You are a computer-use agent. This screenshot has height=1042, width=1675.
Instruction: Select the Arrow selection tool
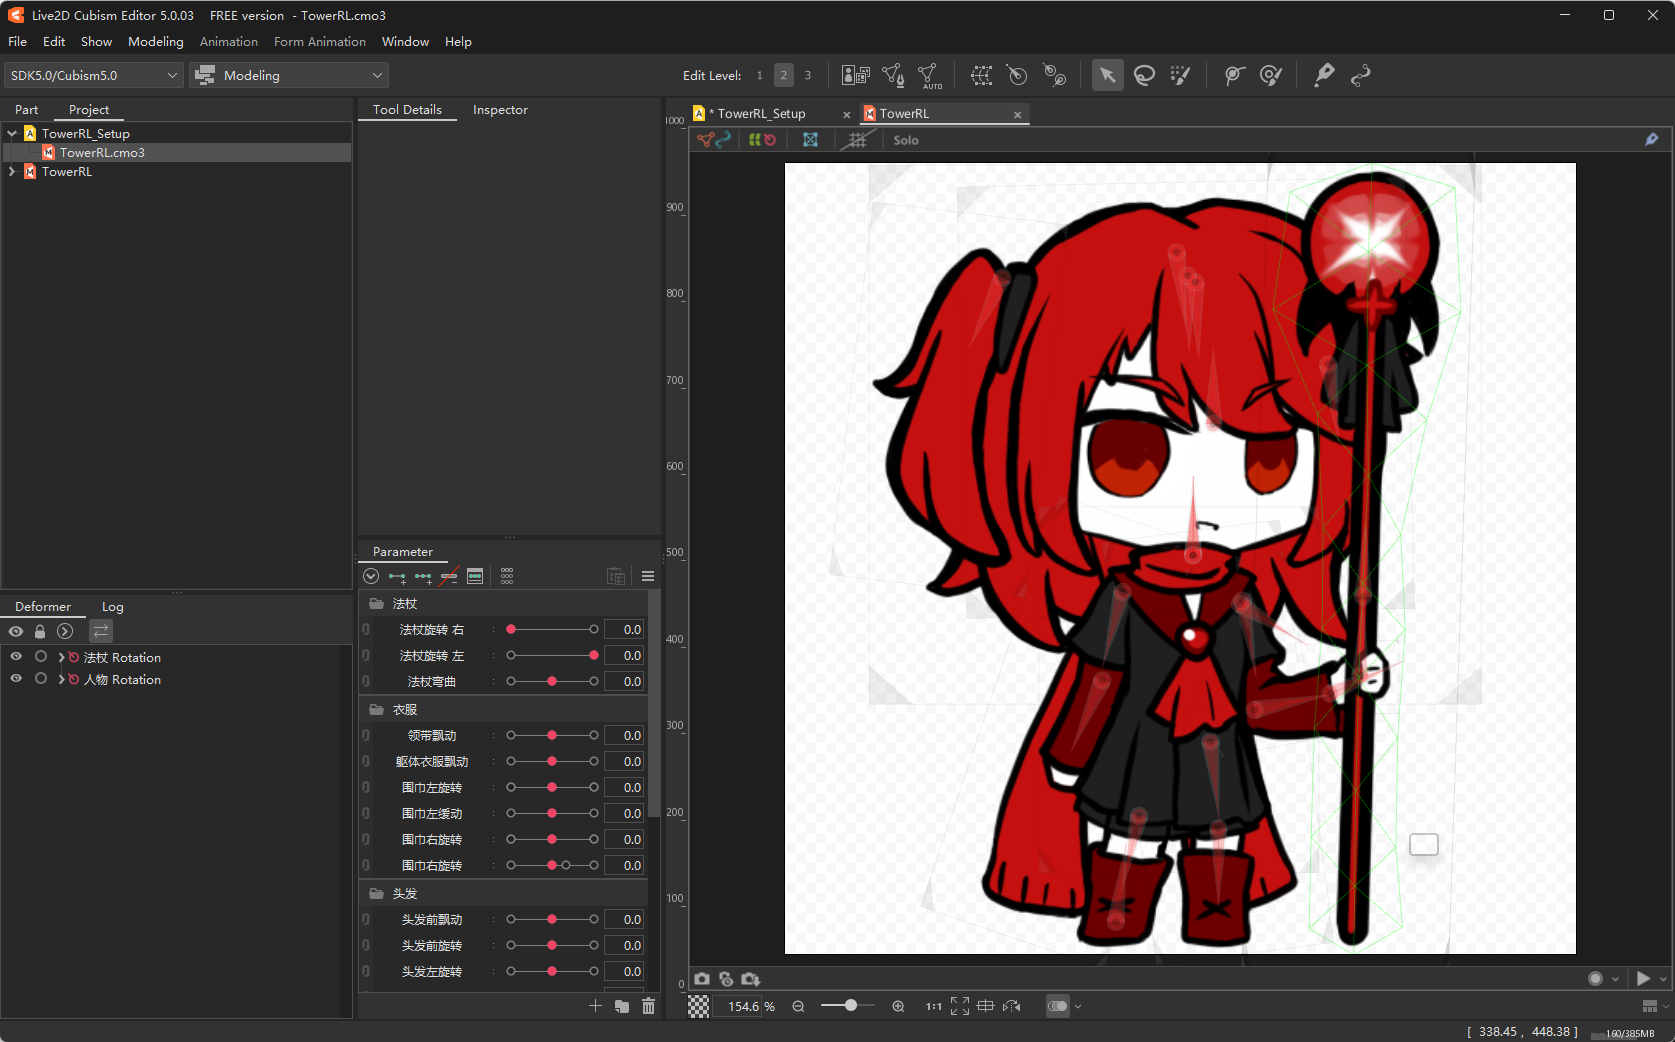point(1107,75)
